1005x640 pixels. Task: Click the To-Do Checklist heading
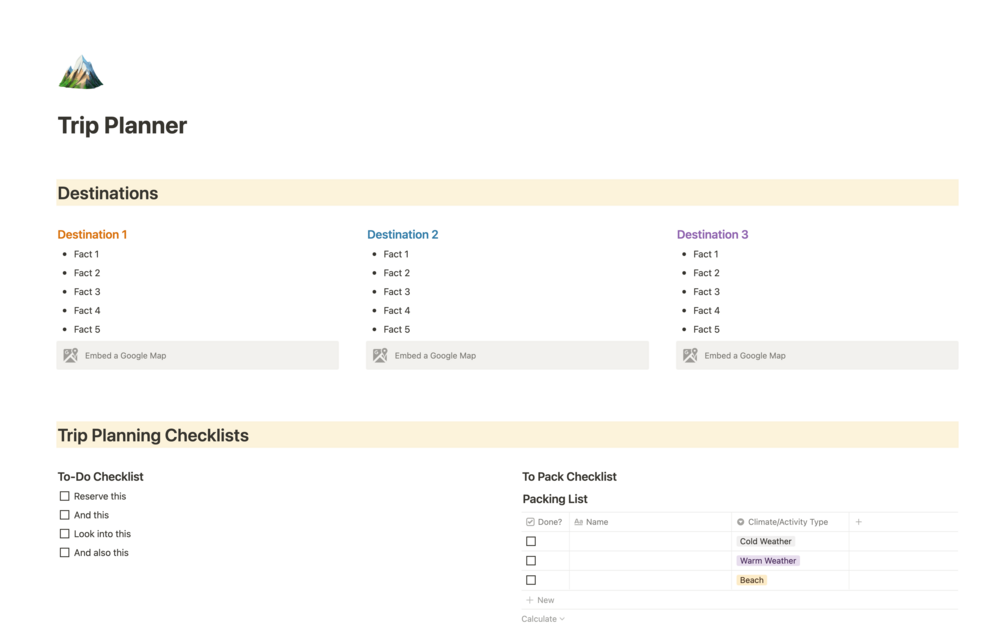click(101, 477)
